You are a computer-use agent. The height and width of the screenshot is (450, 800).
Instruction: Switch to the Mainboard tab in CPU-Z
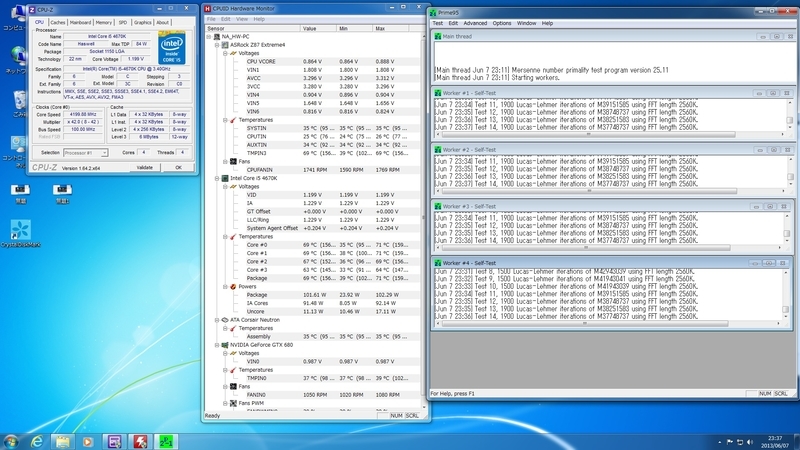[x=80, y=22]
